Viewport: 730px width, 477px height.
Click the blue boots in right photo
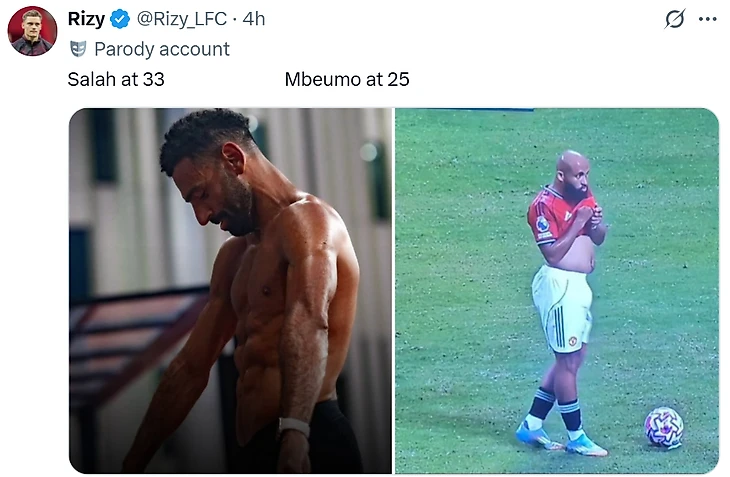point(561,438)
